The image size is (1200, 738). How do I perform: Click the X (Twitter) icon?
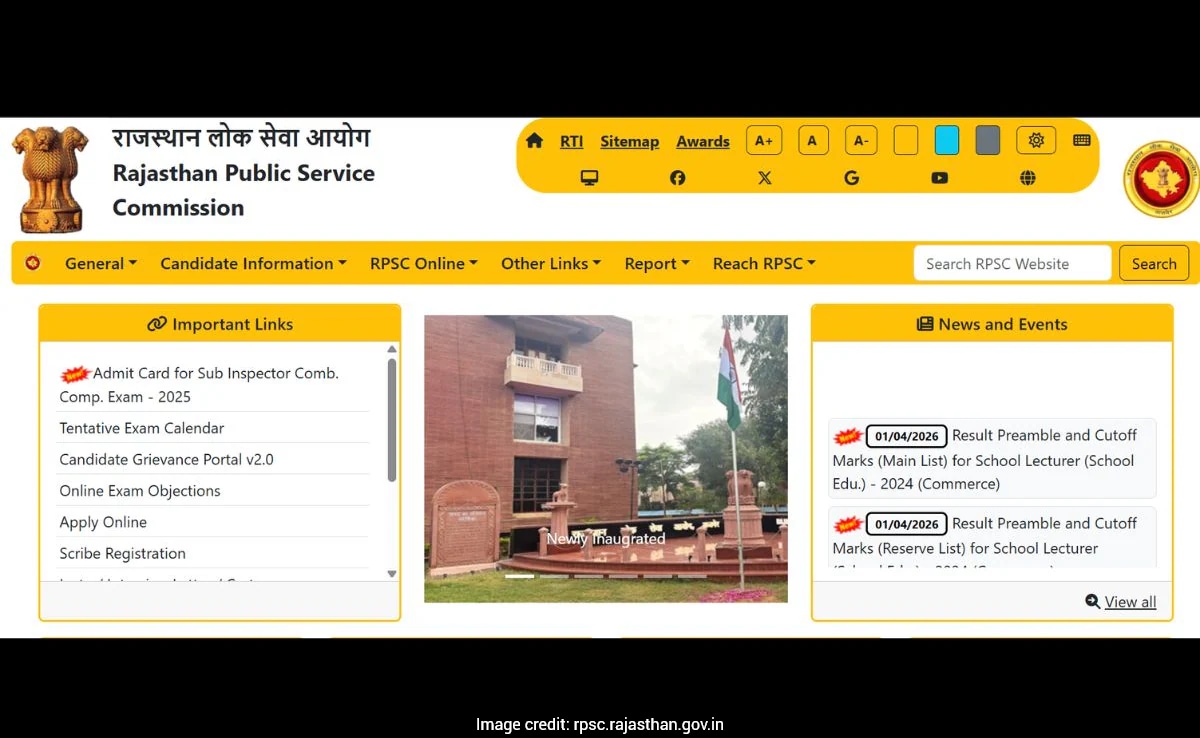click(765, 177)
